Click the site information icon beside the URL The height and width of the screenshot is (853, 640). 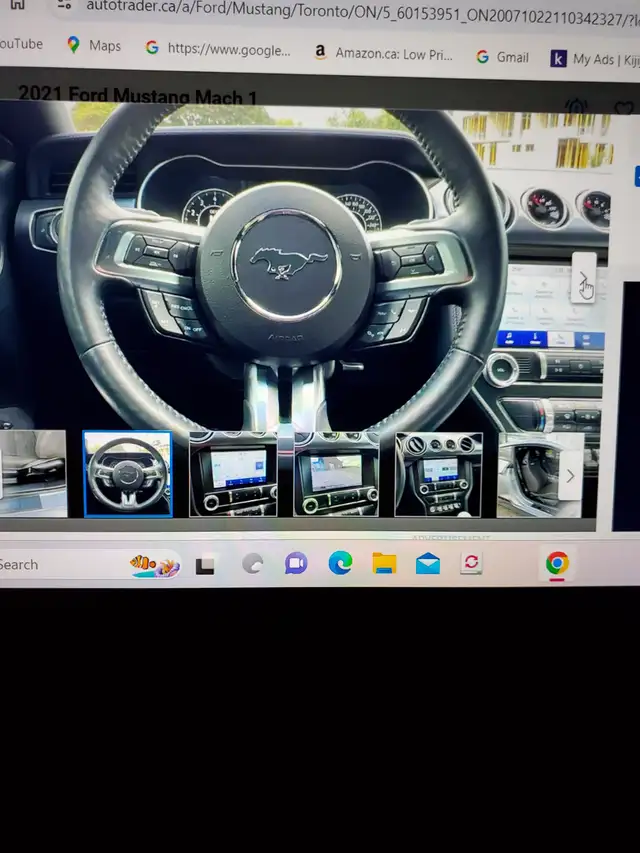pyautogui.click(x=64, y=4)
